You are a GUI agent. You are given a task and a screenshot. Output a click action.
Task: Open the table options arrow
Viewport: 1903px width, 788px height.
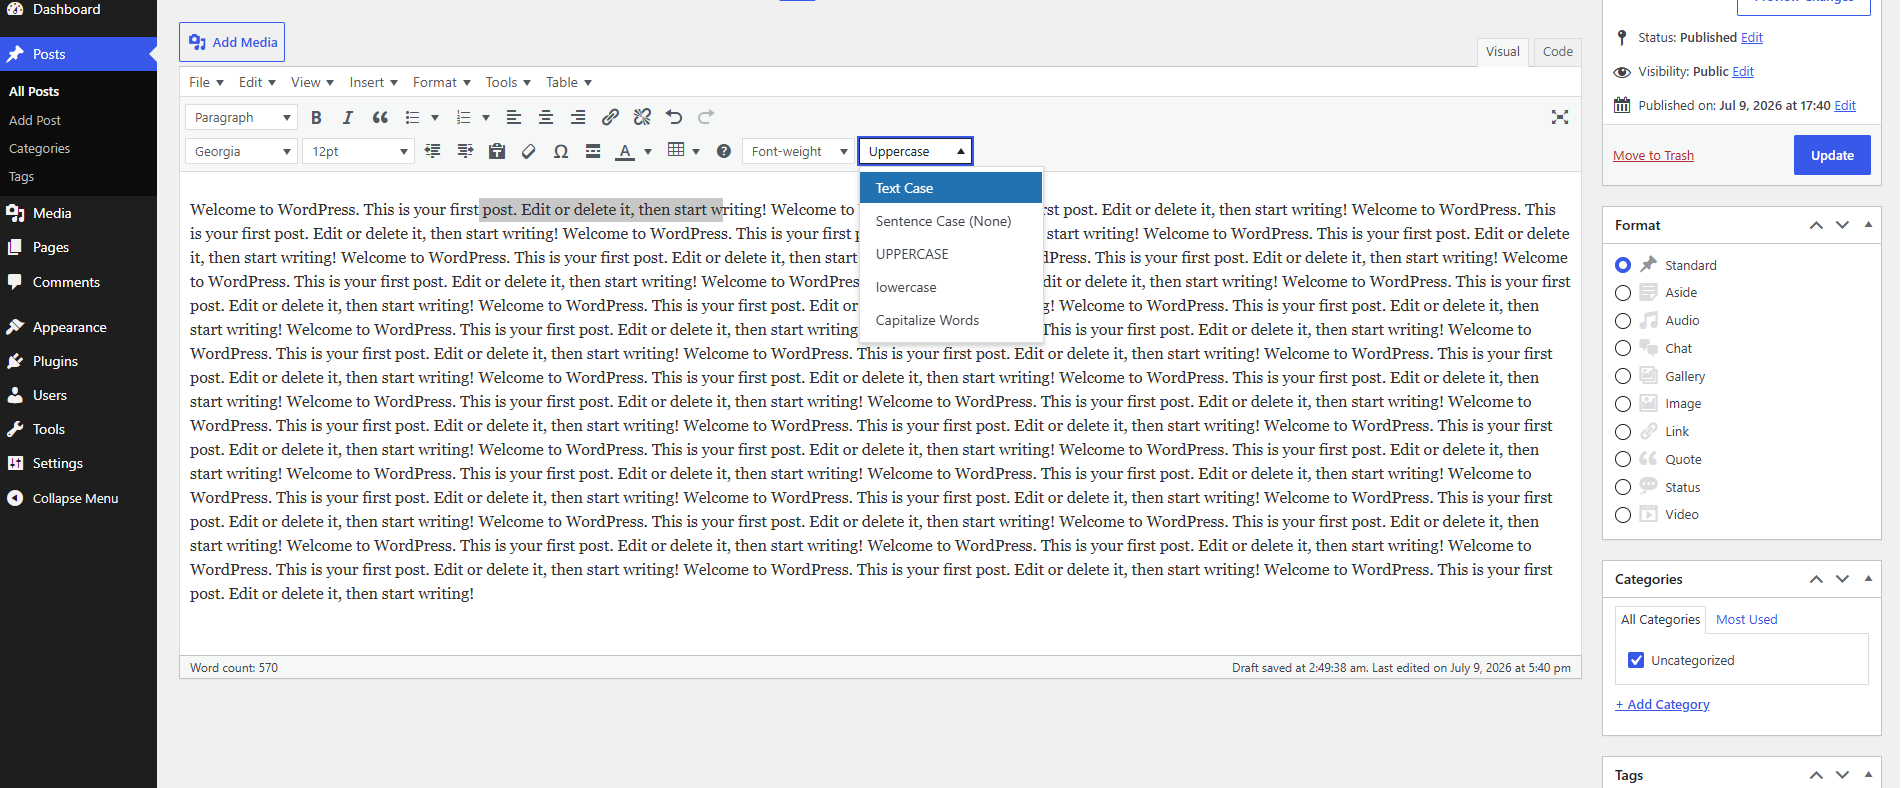[x=696, y=152]
